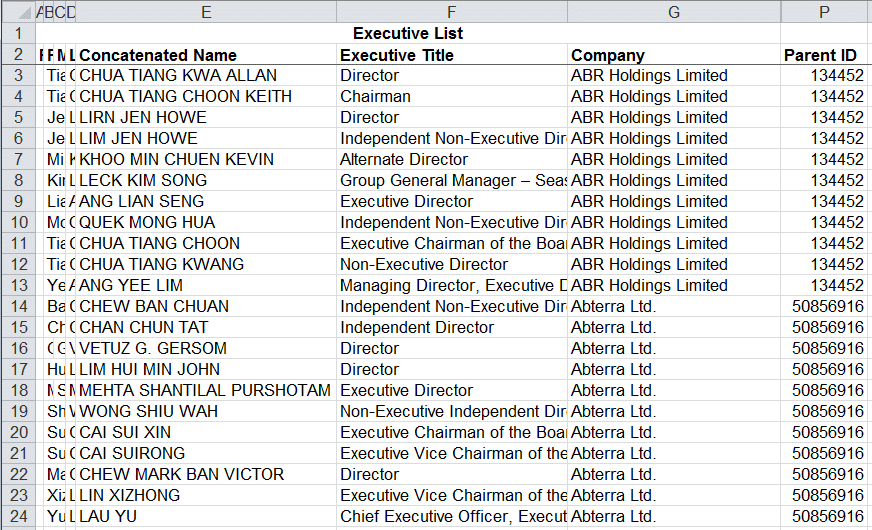
Task: Select cell ANG YEE LIM
Action: point(206,285)
